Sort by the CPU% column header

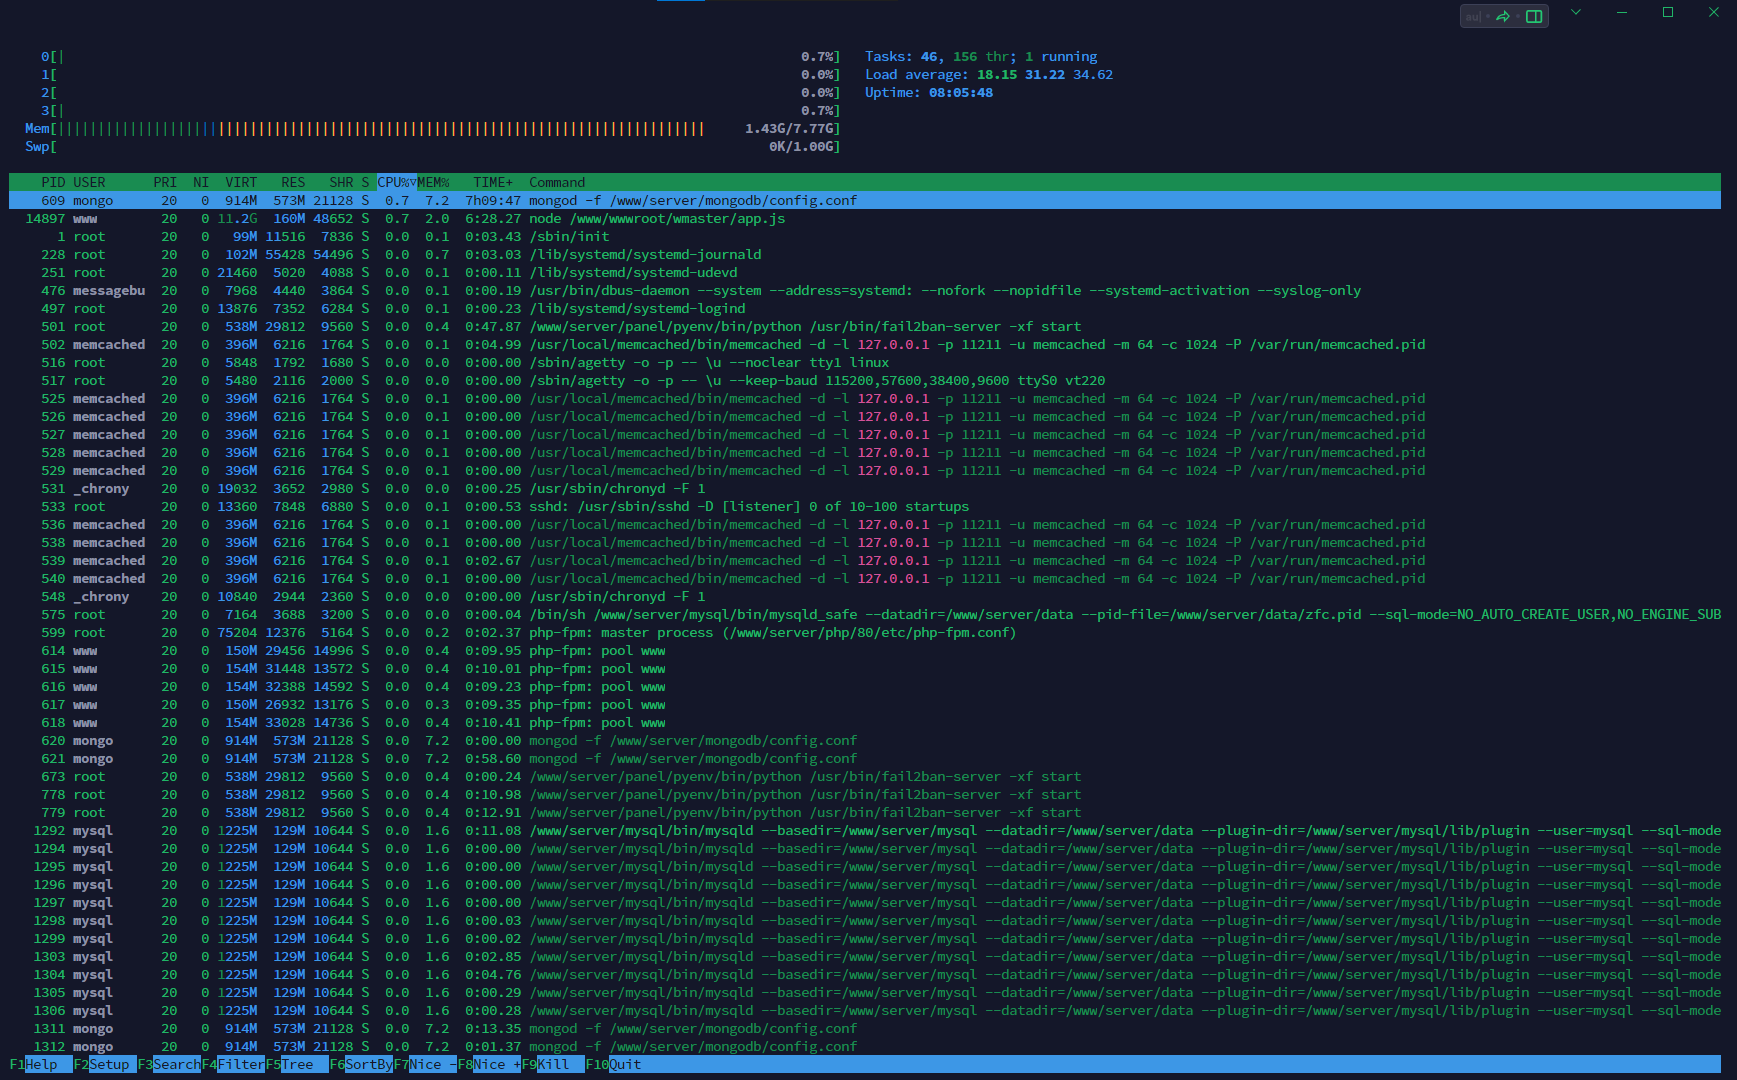(x=396, y=182)
